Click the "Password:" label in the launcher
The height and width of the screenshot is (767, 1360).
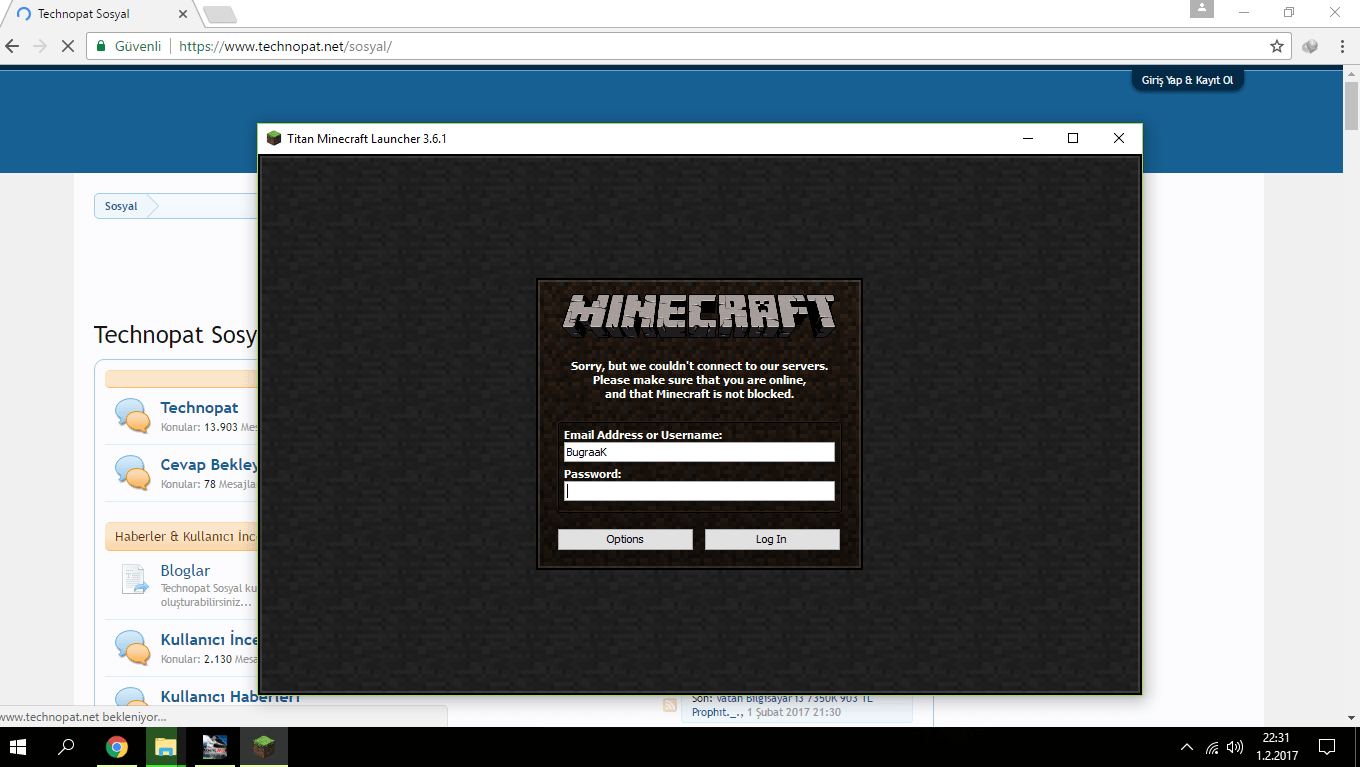point(592,474)
